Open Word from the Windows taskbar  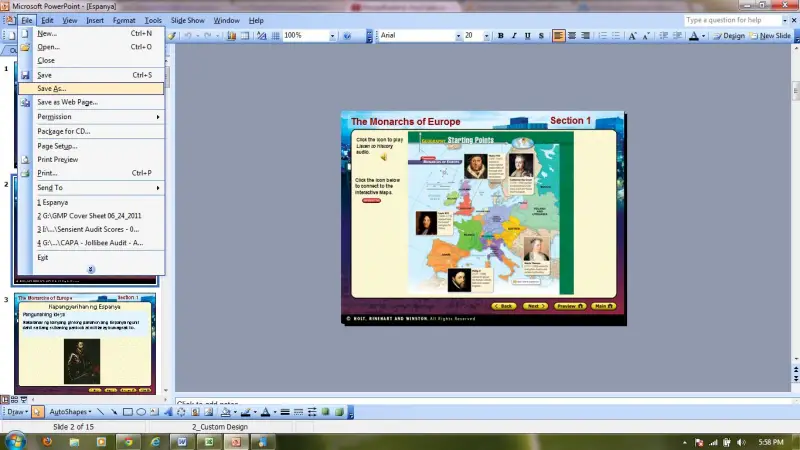coord(184,440)
